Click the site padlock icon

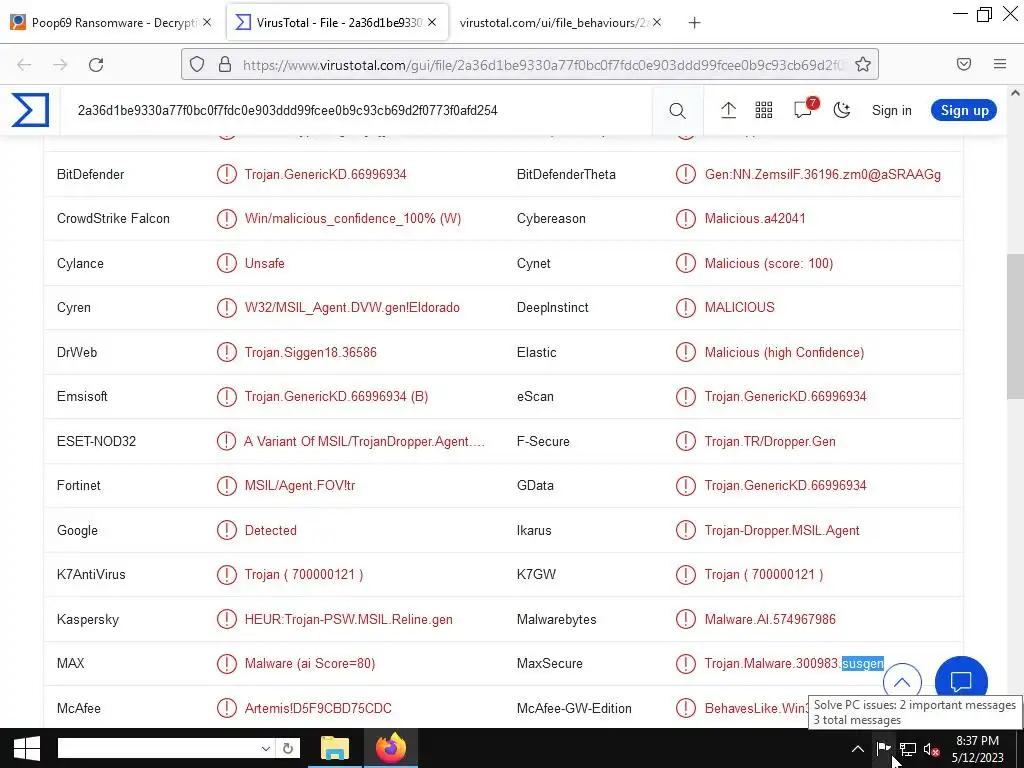[225, 65]
